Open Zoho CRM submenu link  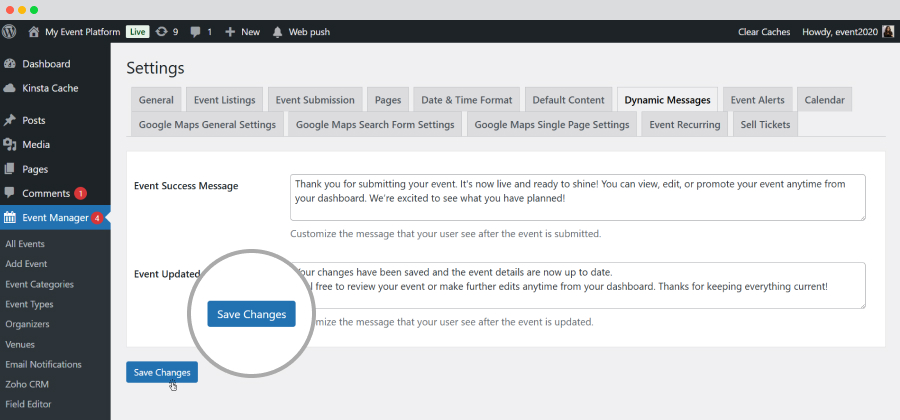27,384
